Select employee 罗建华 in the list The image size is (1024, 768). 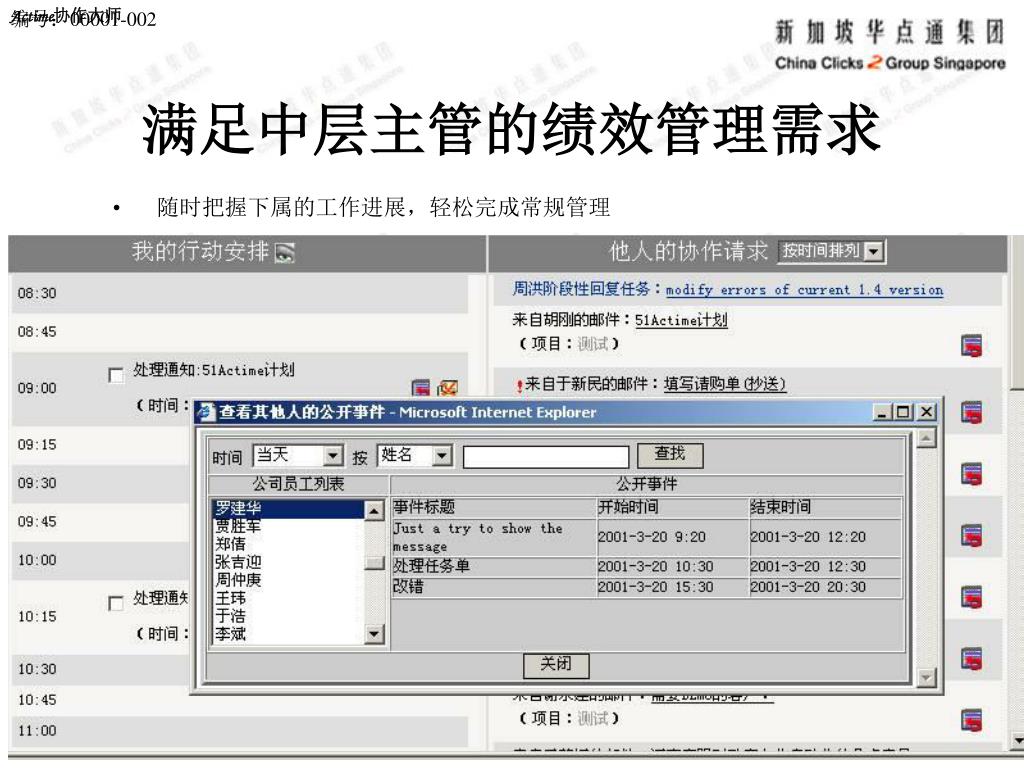pos(289,508)
